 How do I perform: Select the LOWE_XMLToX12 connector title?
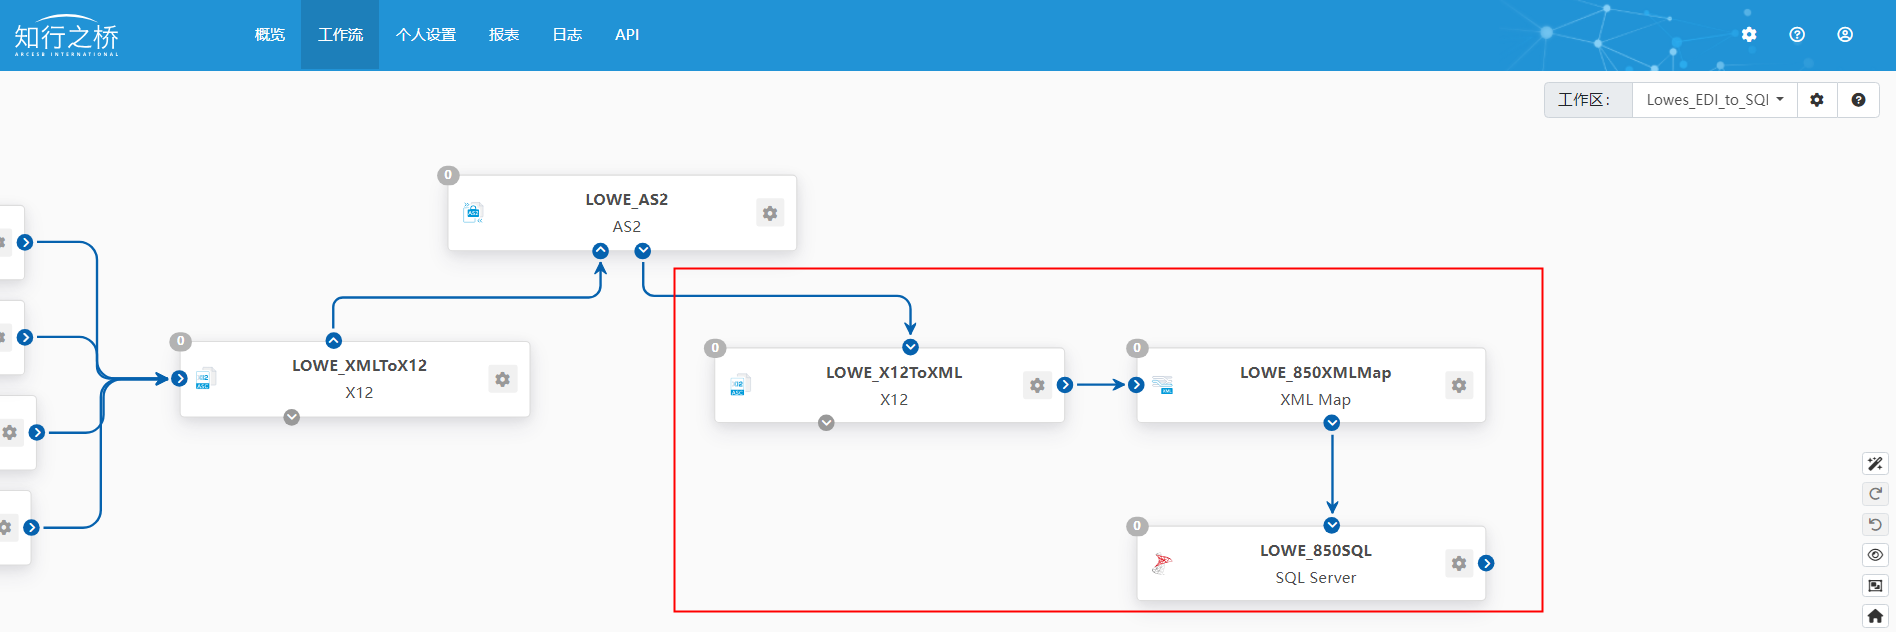[360, 366]
